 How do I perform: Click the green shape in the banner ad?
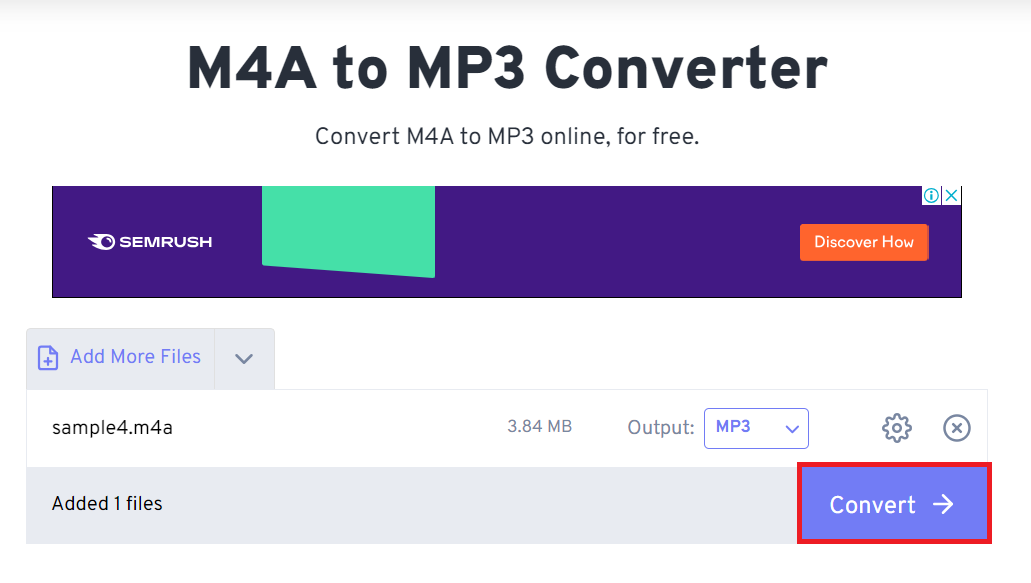pos(347,231)
